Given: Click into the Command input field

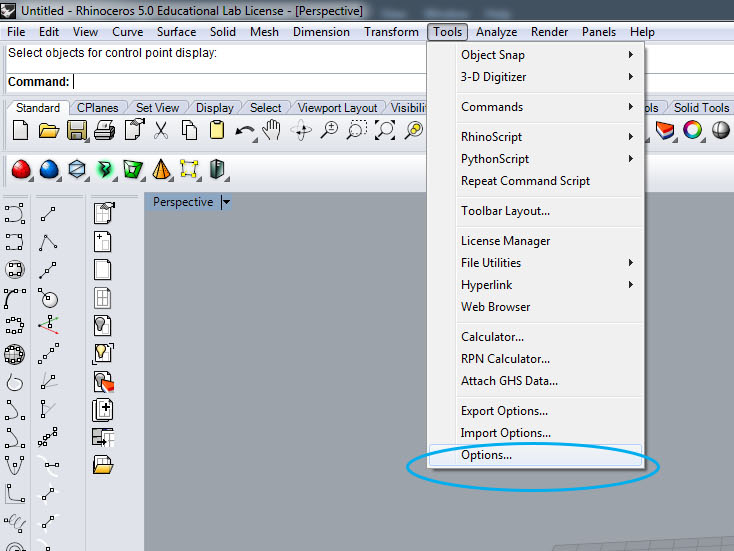Looking at the screenshot, I should pos(250,82).
